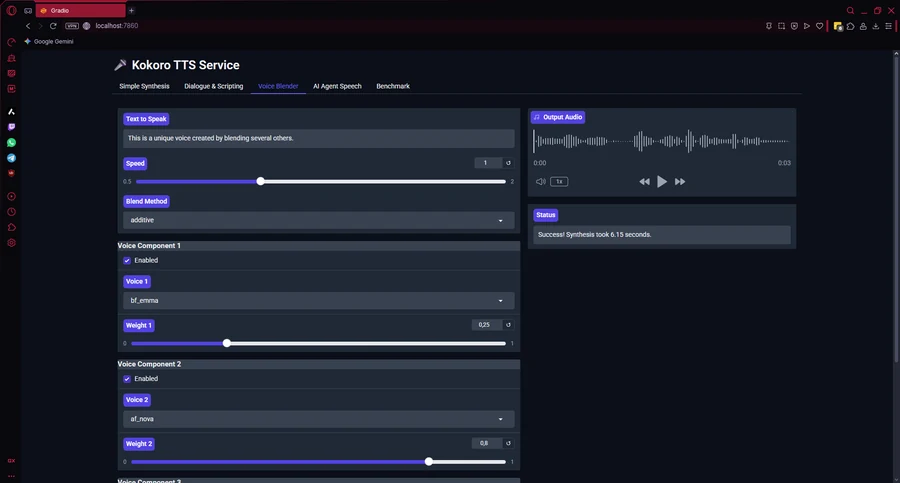
Task: Open Twitch from the browser sidebar
Action: point(12,128)
